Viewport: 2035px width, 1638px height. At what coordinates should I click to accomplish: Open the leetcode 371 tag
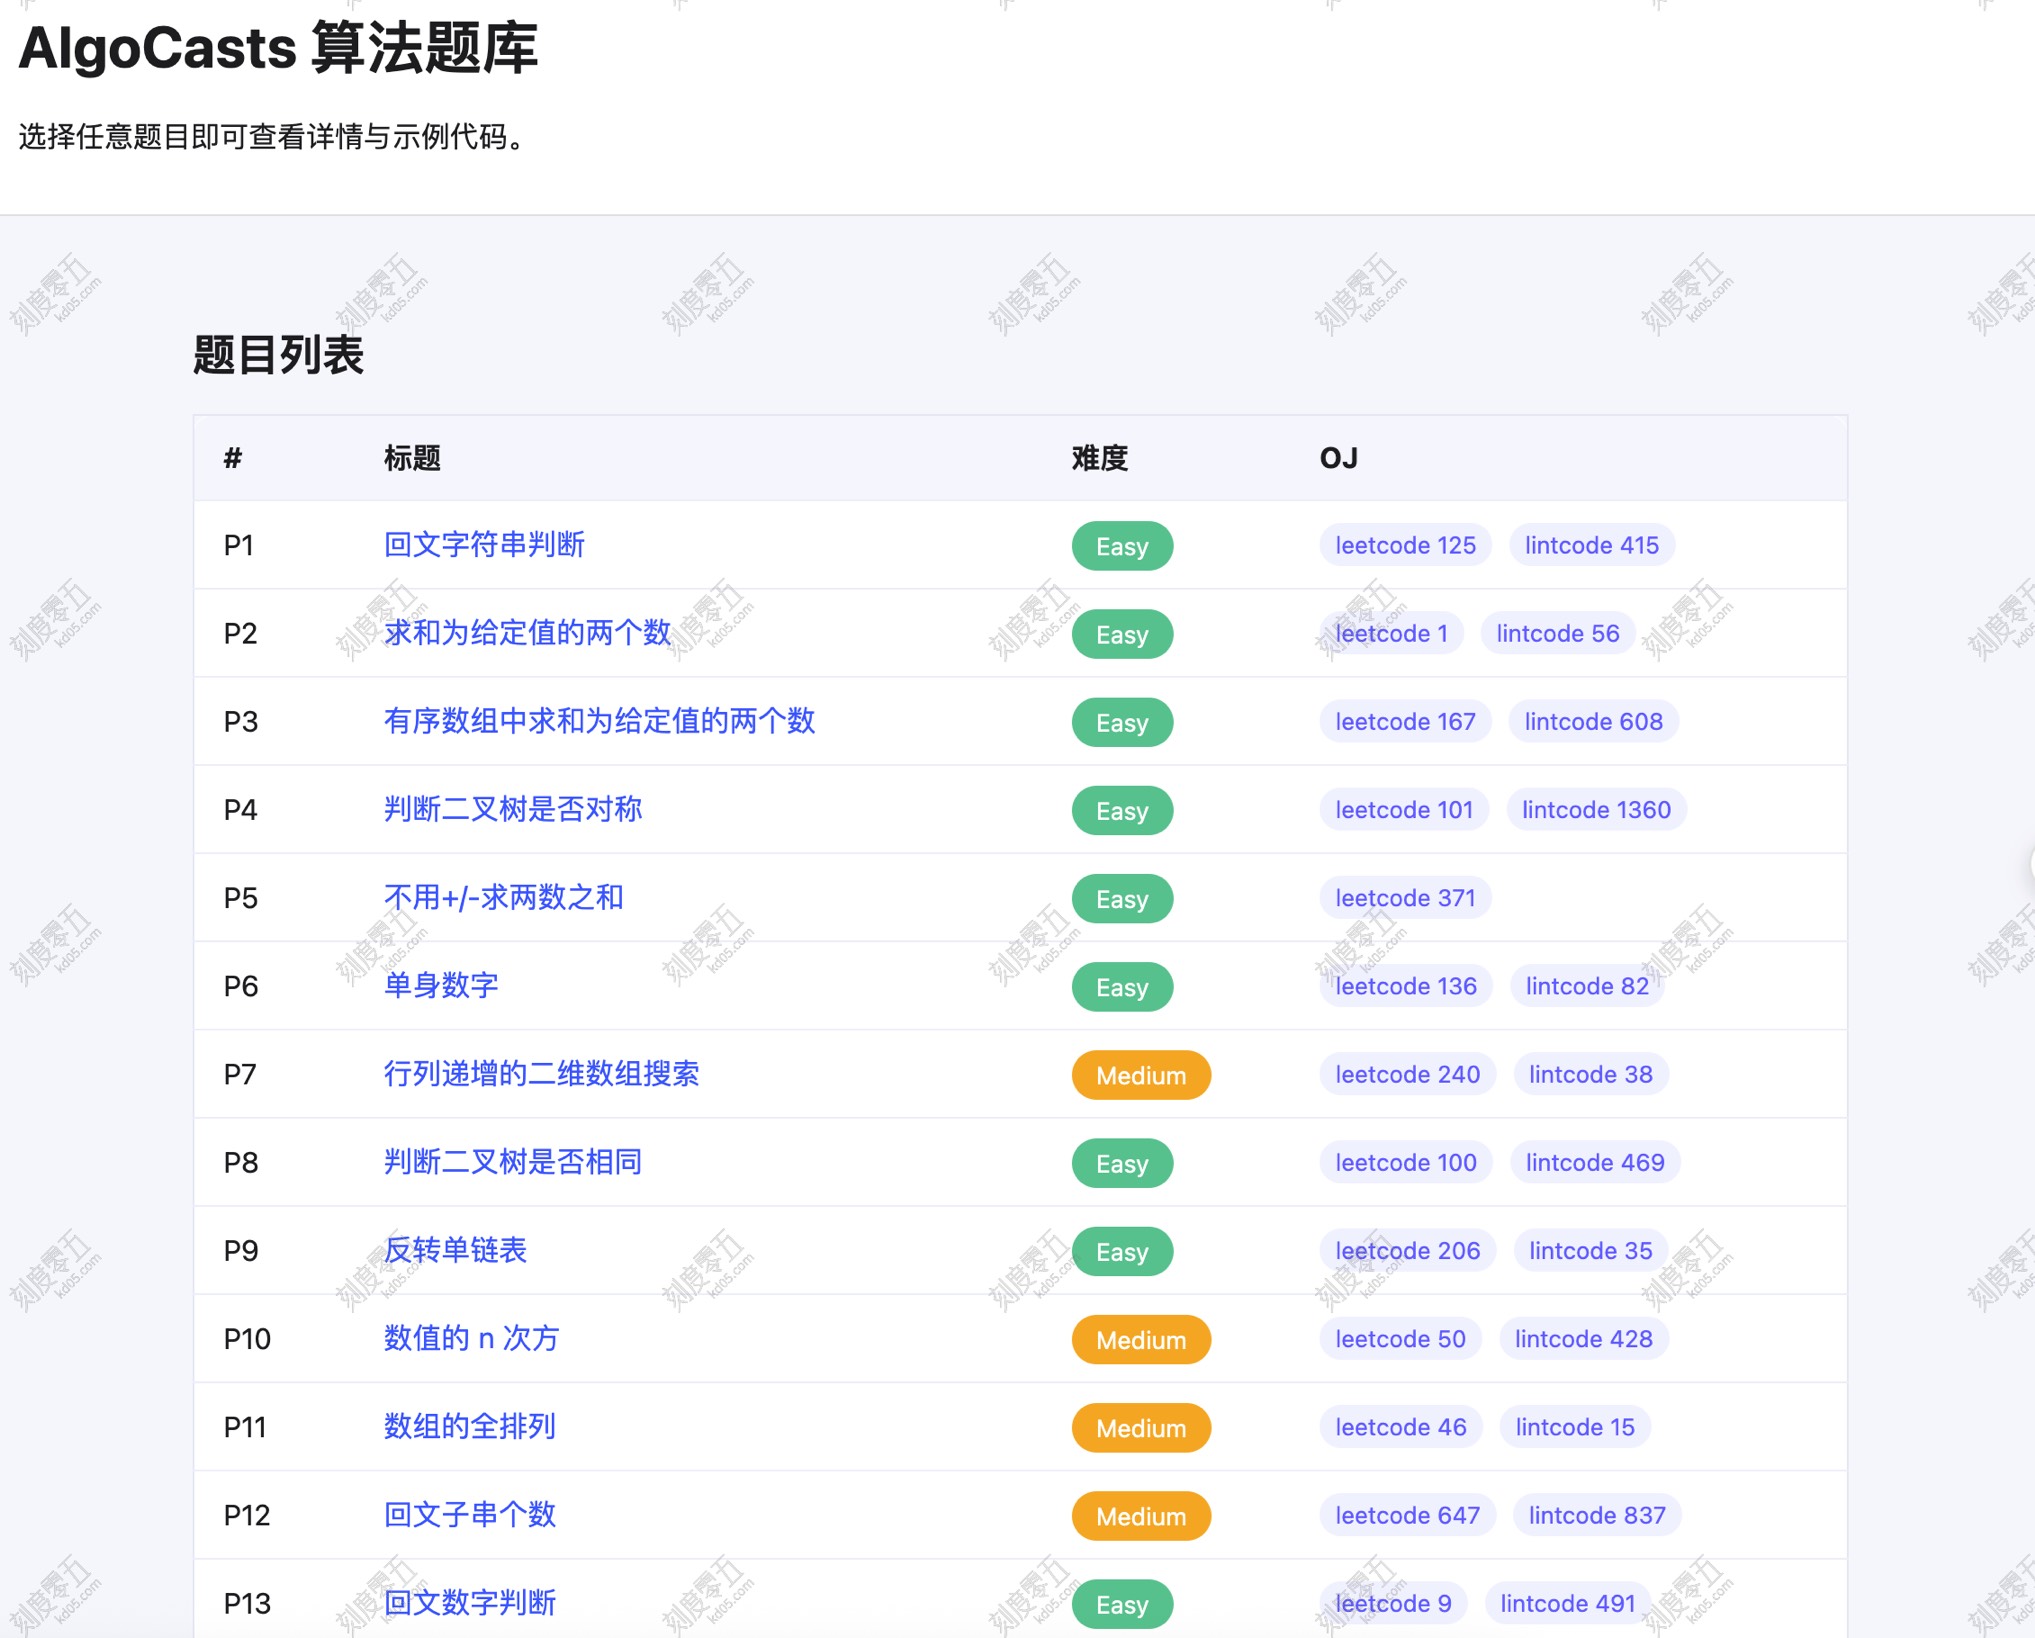[x=1405, y=898]
